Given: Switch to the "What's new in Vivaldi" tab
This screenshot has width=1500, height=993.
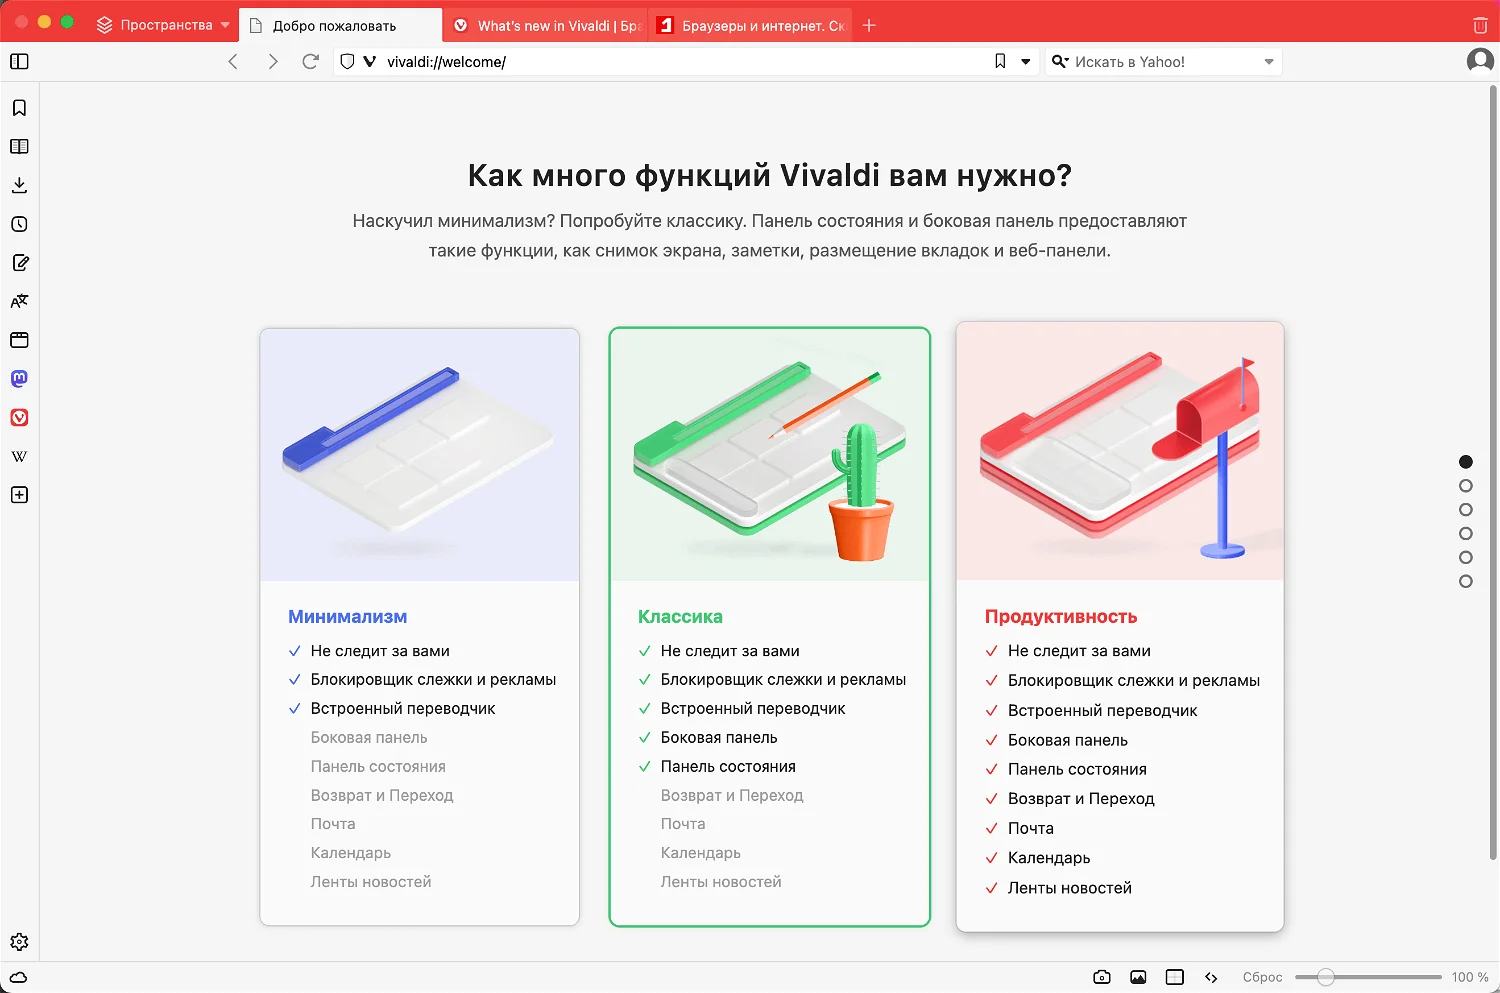Looking at the screenshot, I should pos(546,25).
